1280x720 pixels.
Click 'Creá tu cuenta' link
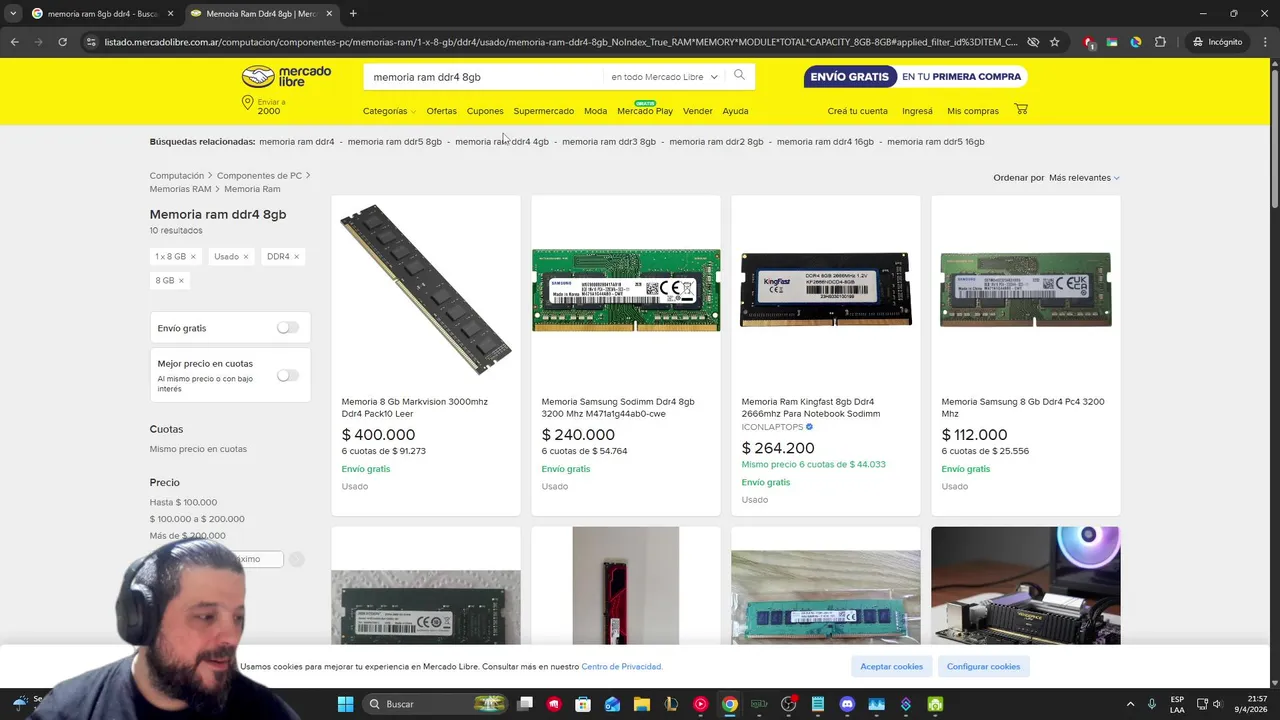point(857,111)
